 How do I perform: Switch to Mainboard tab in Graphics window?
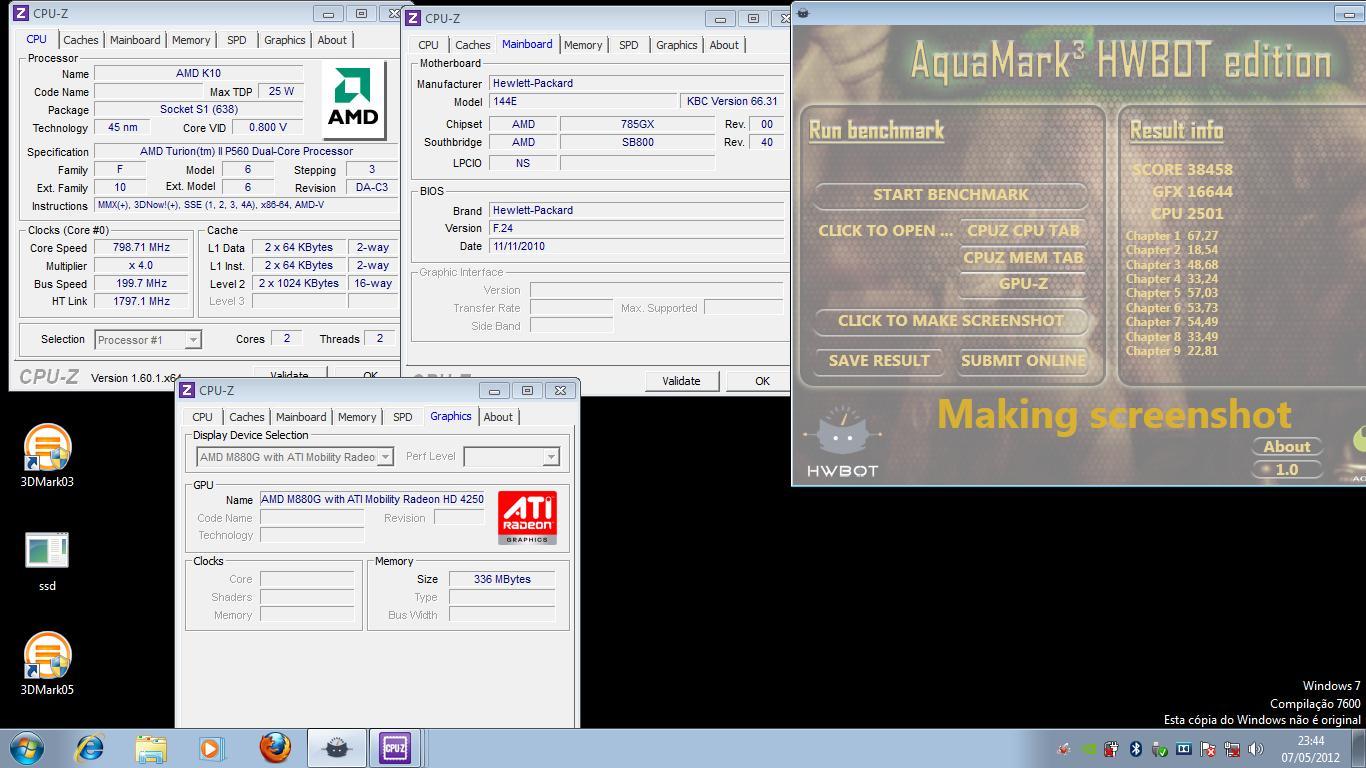(301, 417)
